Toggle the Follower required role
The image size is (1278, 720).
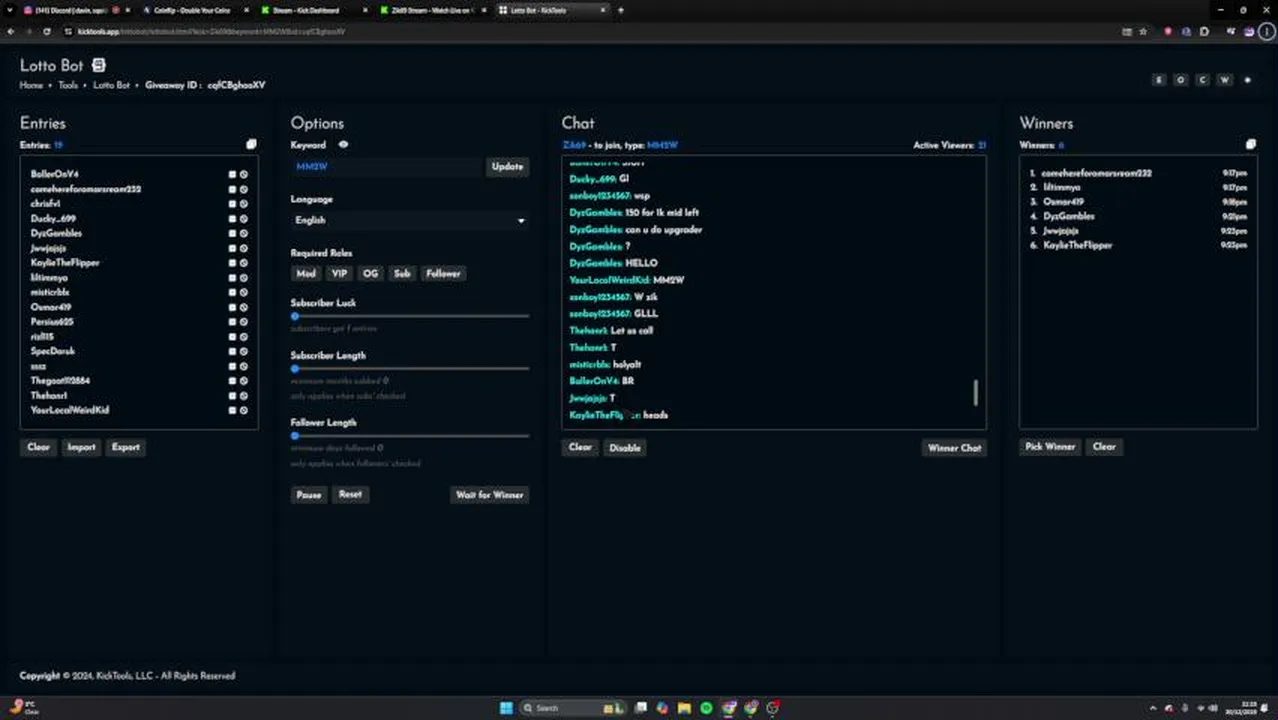tap(443, 273)
